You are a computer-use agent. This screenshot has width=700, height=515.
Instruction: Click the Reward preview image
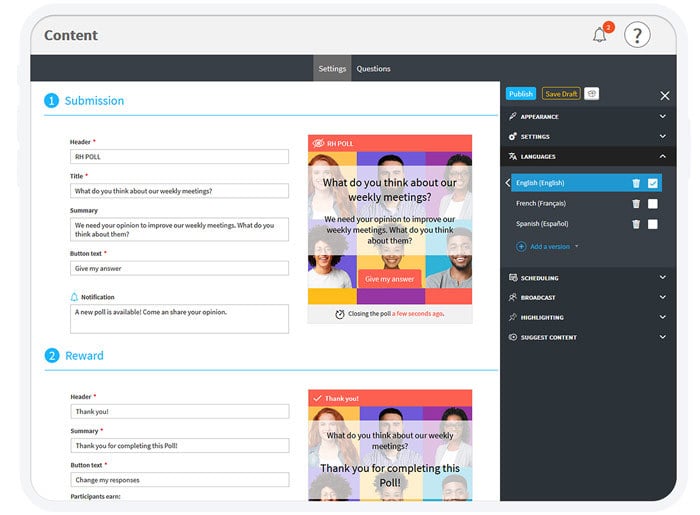390,453
